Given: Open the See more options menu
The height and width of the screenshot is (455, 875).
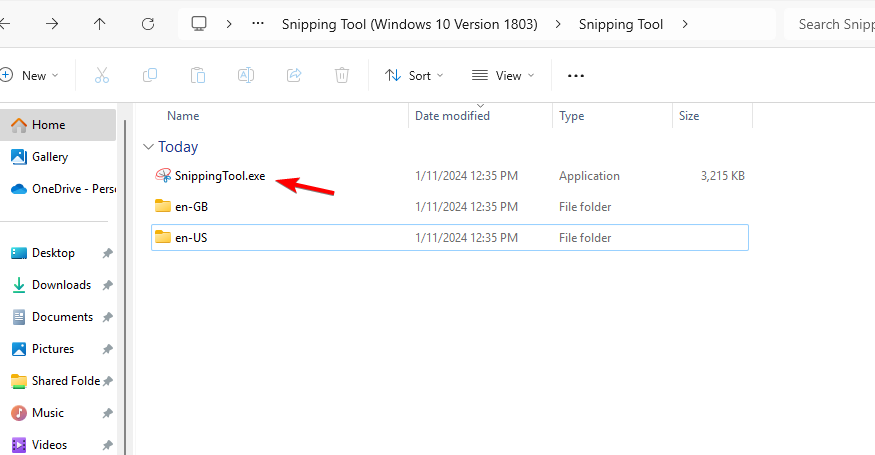Looking at the screenshot, I should click(x=576, y=75).
